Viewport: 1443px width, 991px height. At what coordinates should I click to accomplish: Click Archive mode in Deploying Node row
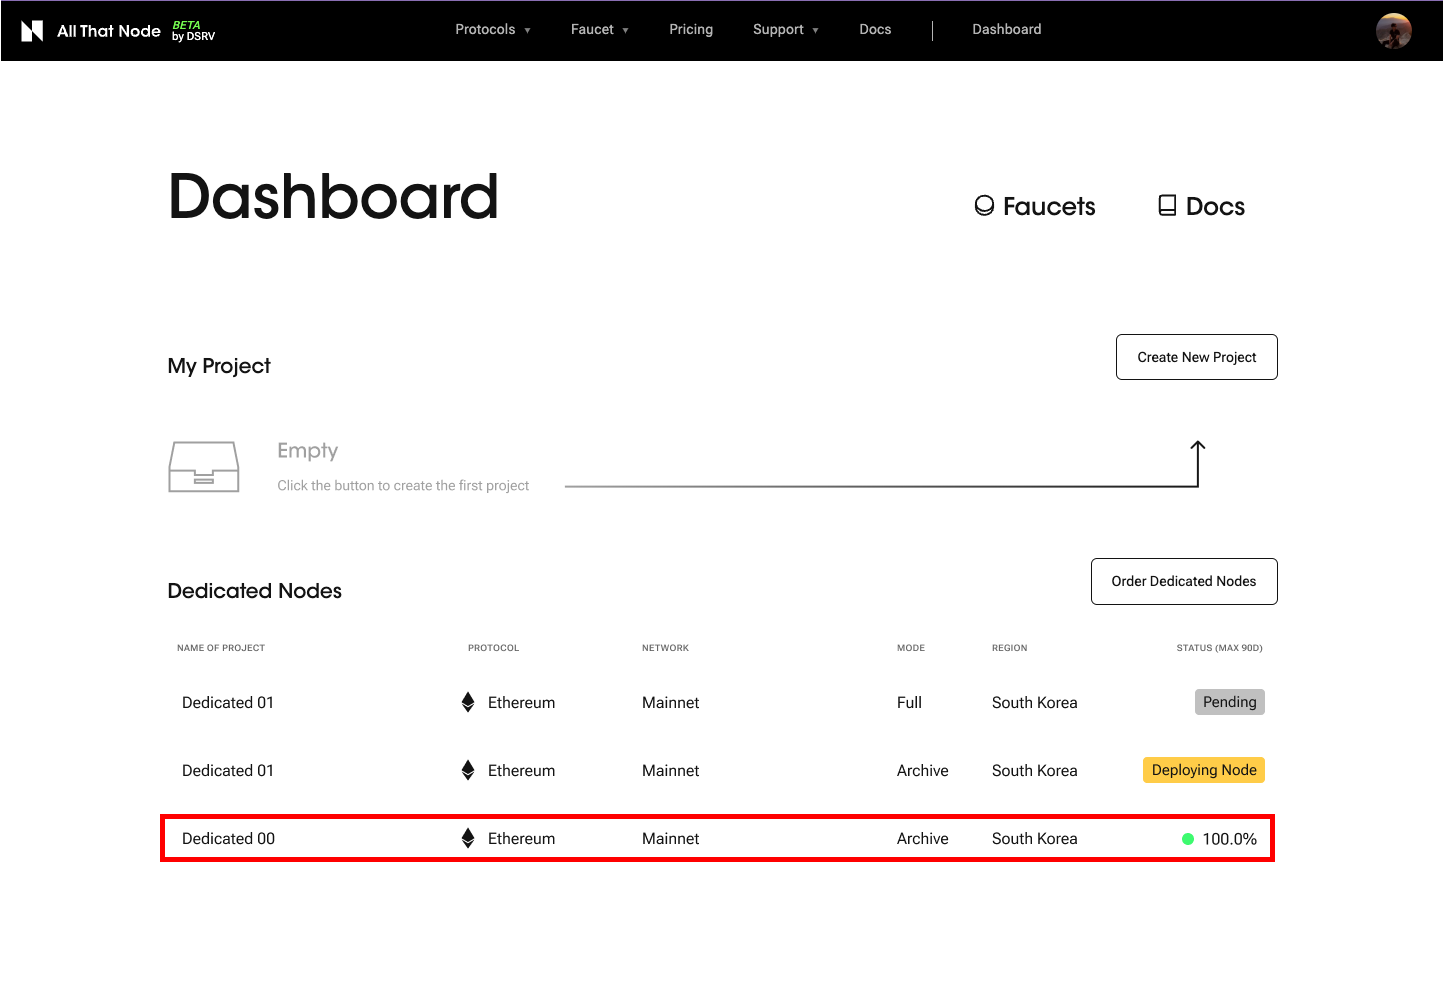(923, 771)
